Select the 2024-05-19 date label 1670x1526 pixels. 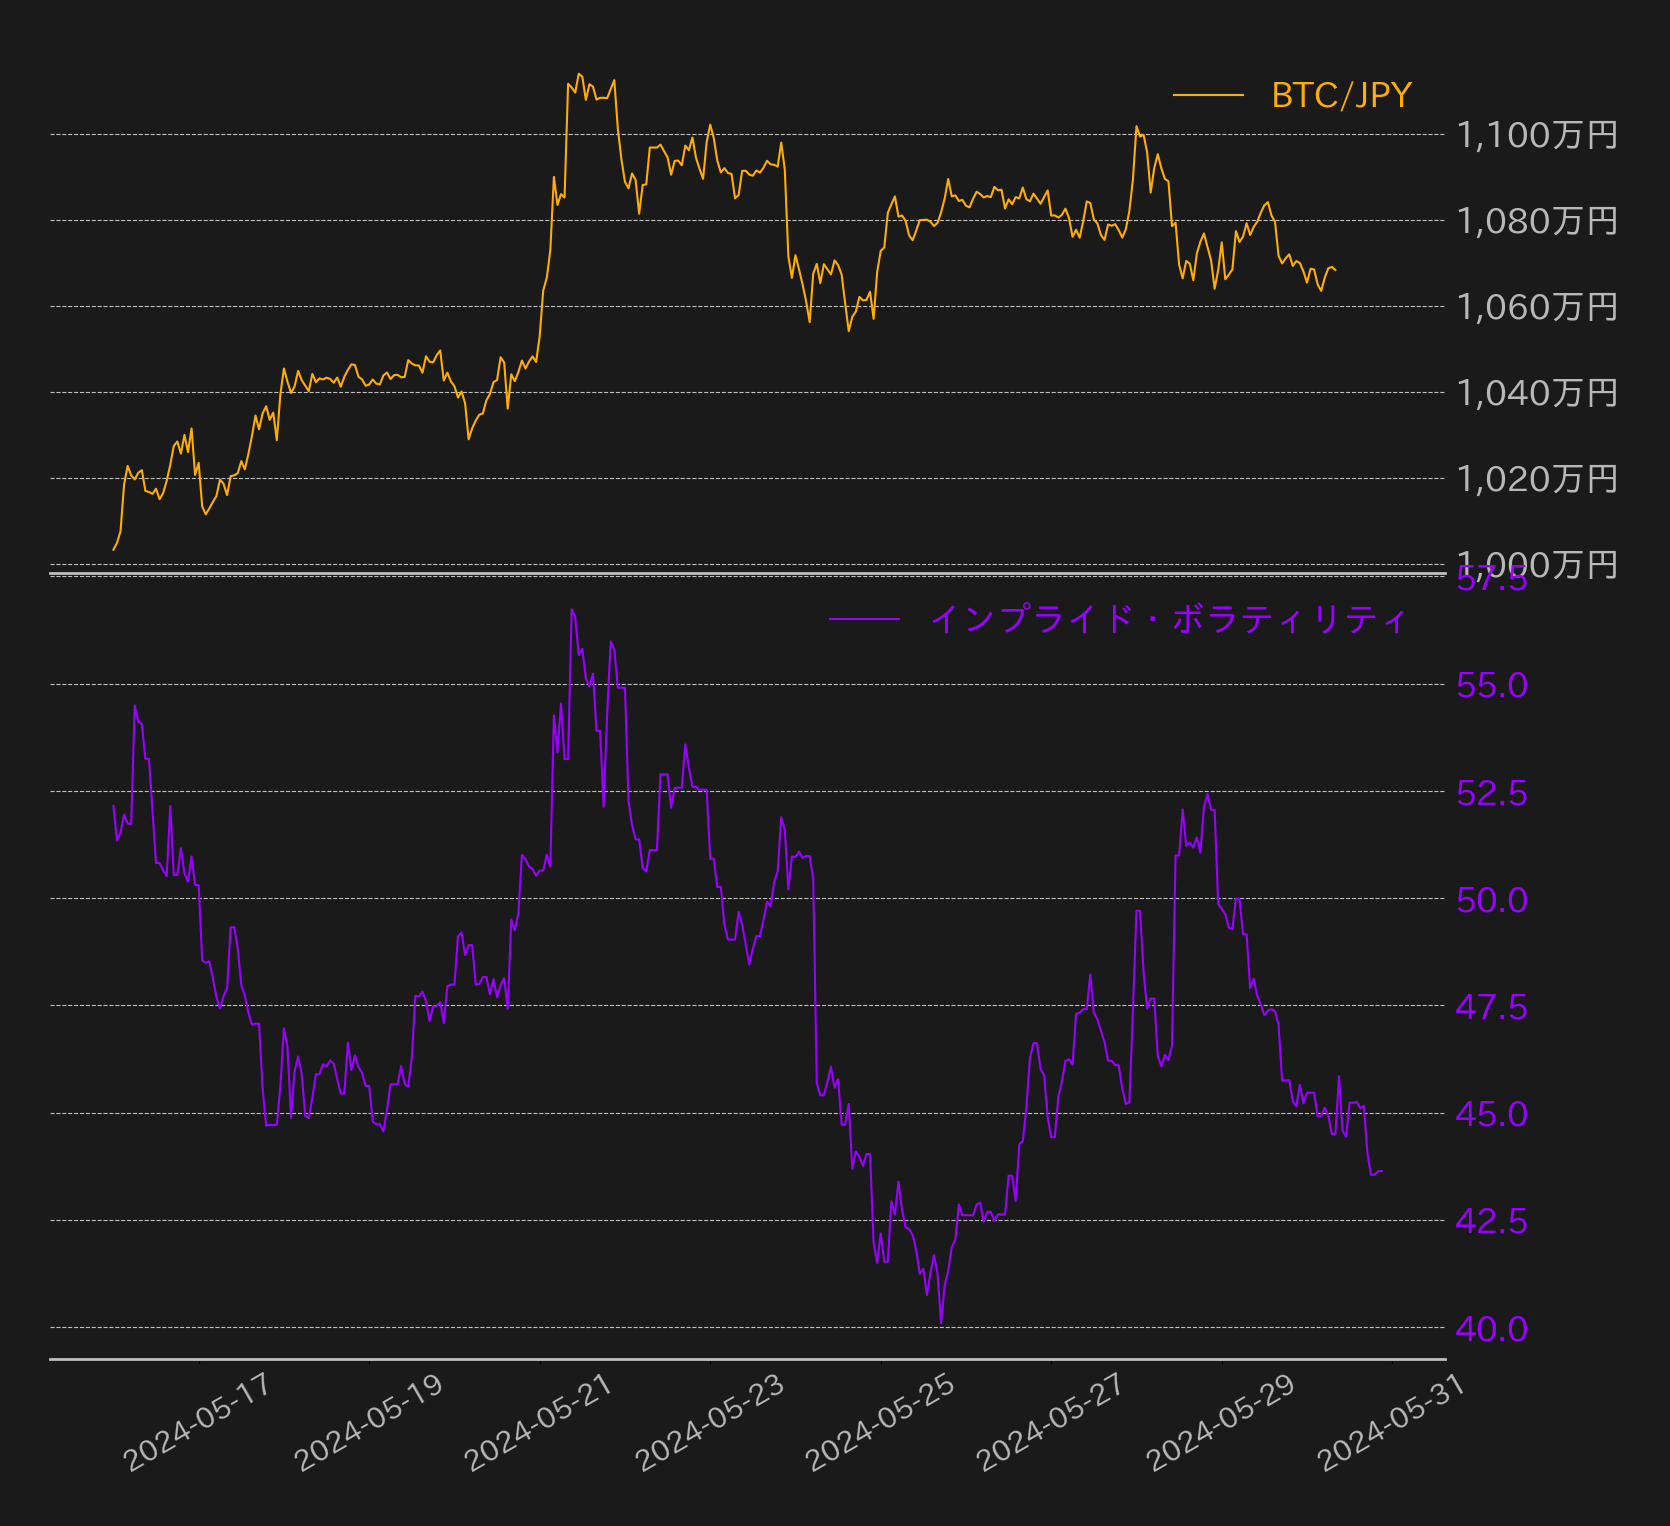tap(368, 1422)
